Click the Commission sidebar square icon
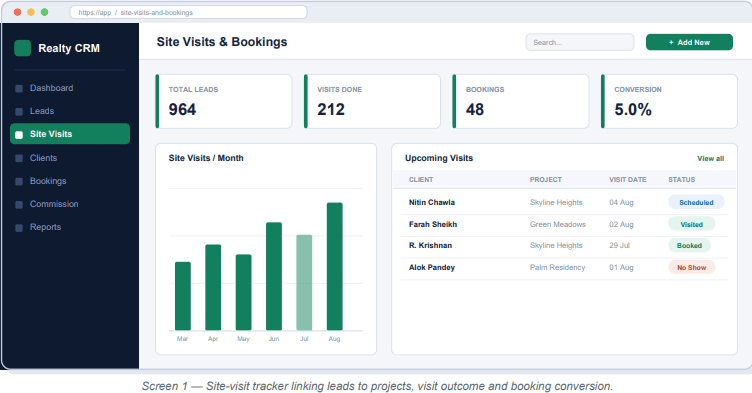 19,204
